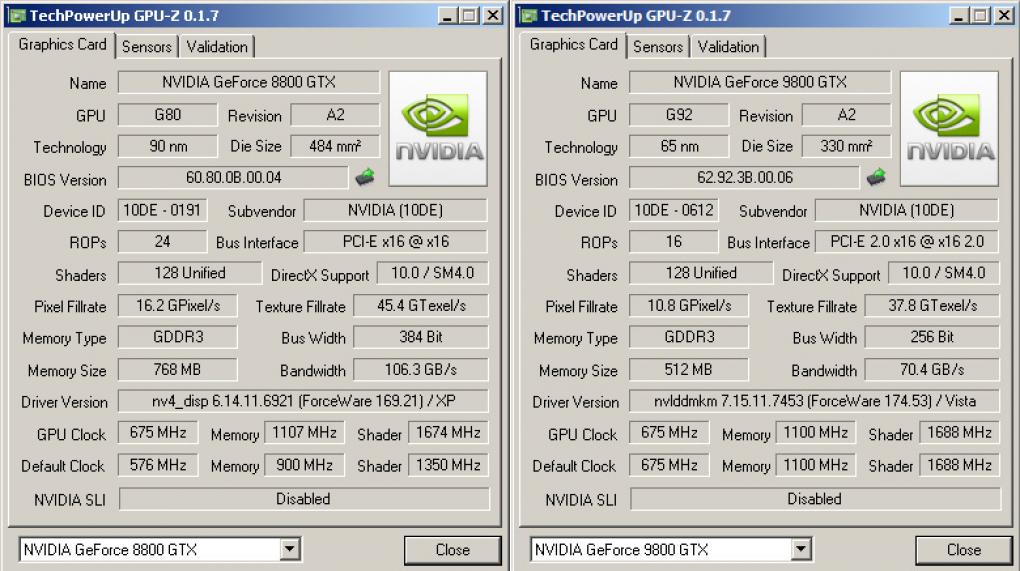Screen dimensions: 1020x571
Task: Click BIOS Version value 62.92.3B.00.06
Action: pos(744,178)
